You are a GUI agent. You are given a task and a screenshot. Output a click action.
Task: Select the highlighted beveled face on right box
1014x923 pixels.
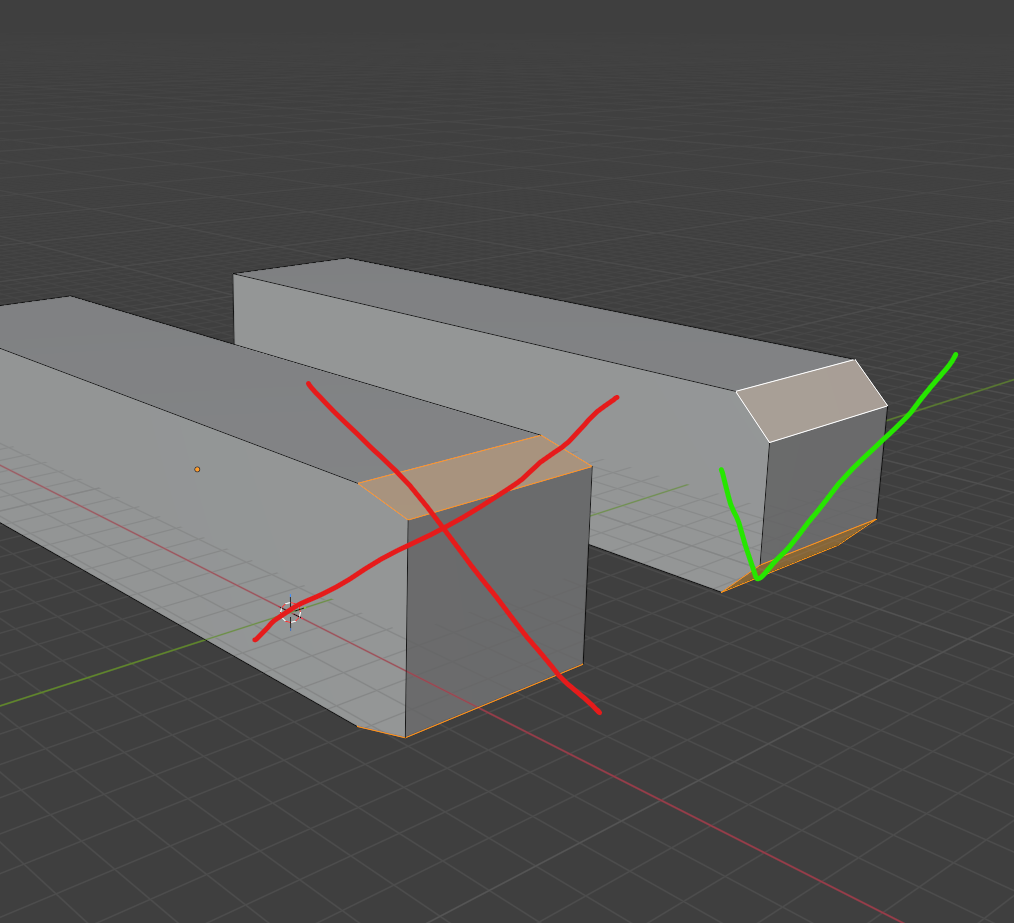coord(812,401)
